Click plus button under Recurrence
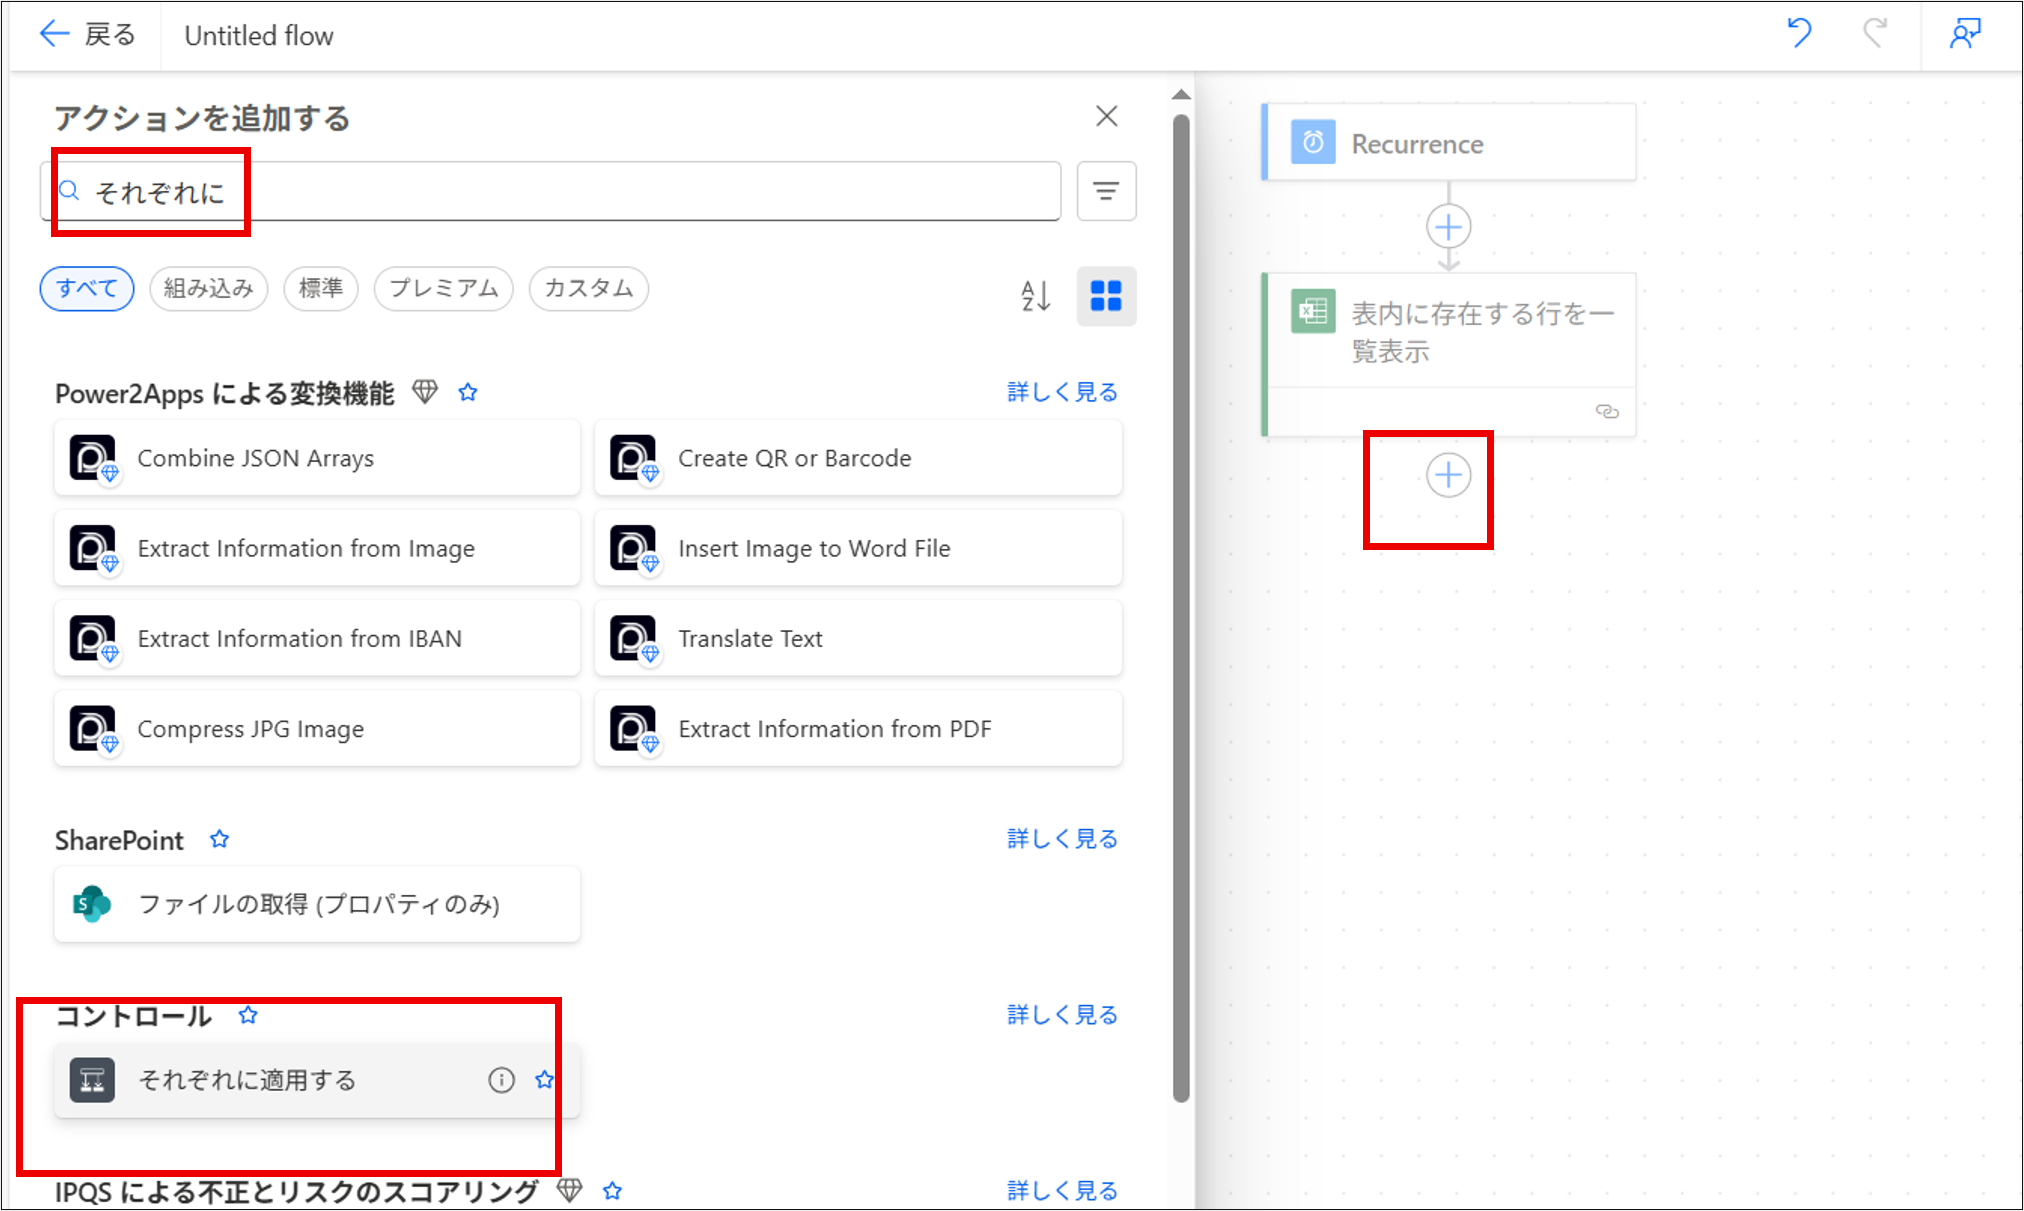 (x=1448, y=227)
